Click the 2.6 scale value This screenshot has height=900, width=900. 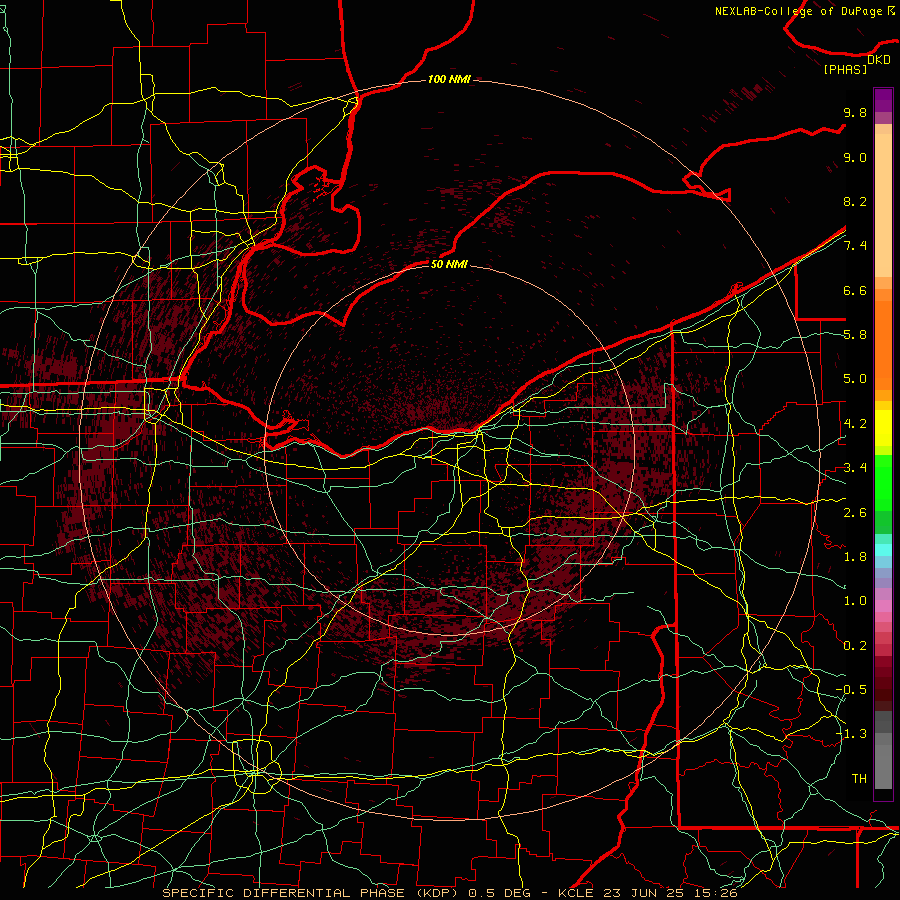[855, 513]
